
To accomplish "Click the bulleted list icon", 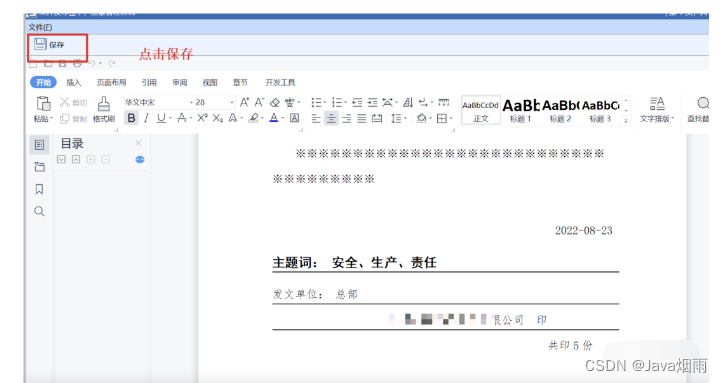I will coord(316,102).
